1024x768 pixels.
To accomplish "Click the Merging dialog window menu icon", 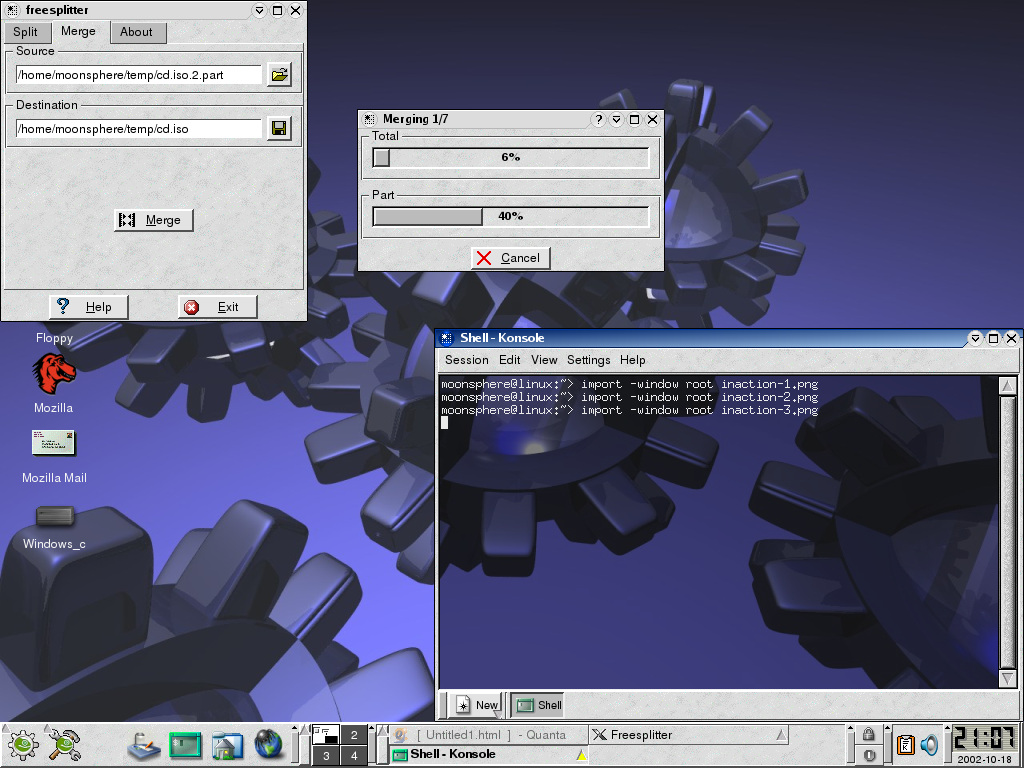I will (370, 119).
